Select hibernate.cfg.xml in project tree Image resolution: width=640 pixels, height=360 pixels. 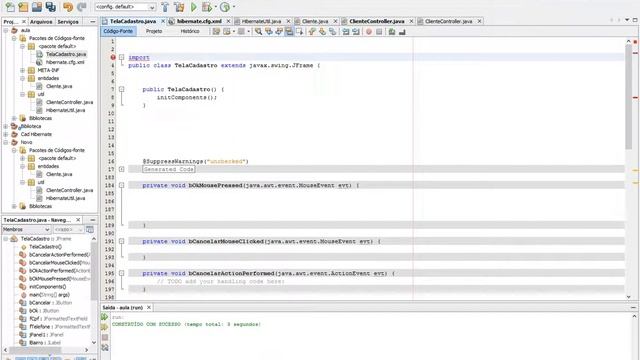pos(65,62)
